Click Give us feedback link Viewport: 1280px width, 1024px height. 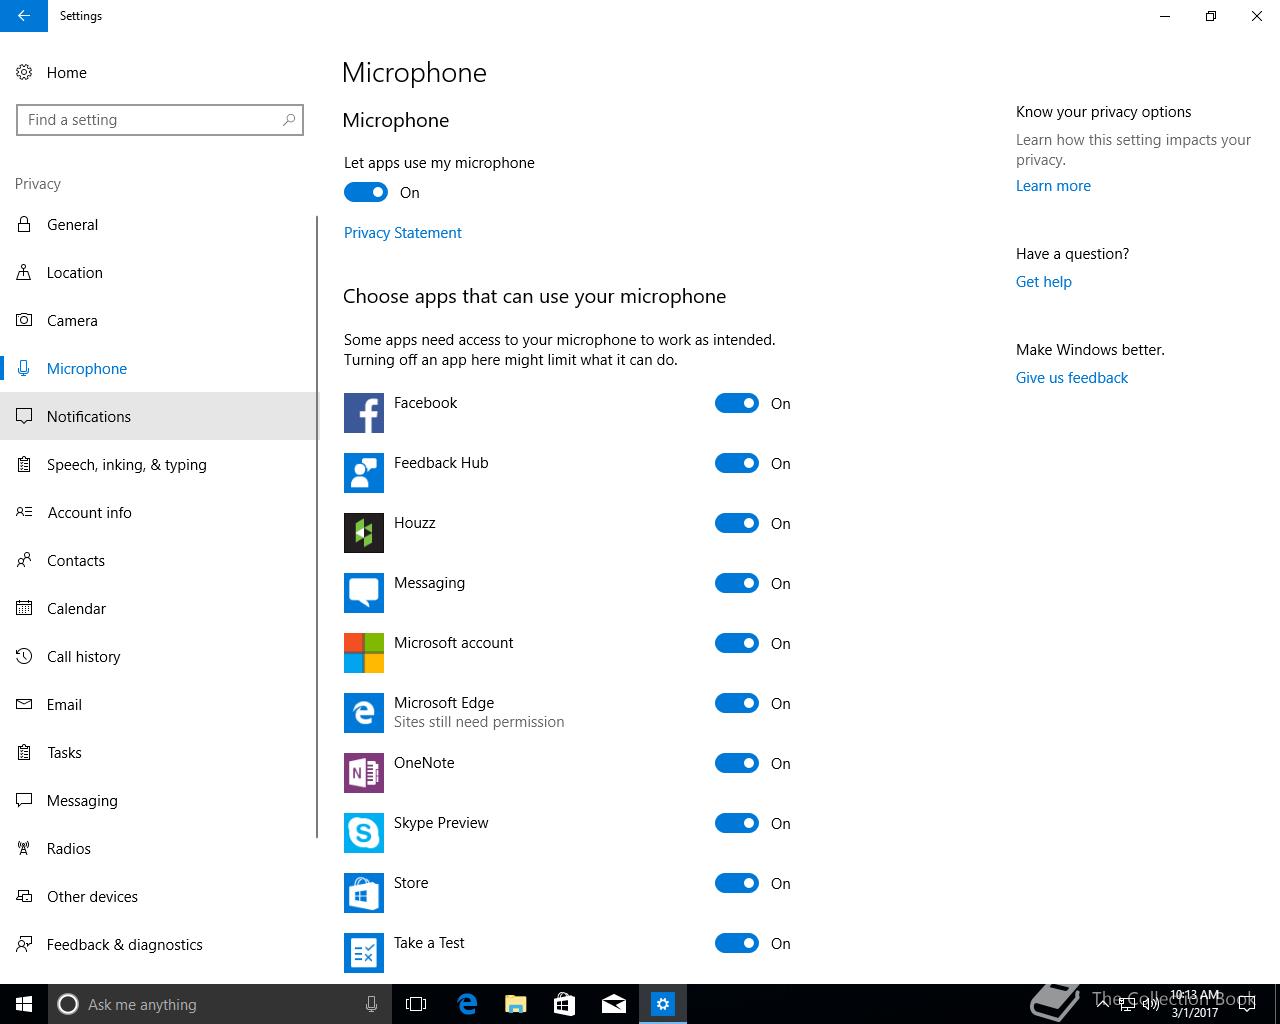coord(1072,377)
